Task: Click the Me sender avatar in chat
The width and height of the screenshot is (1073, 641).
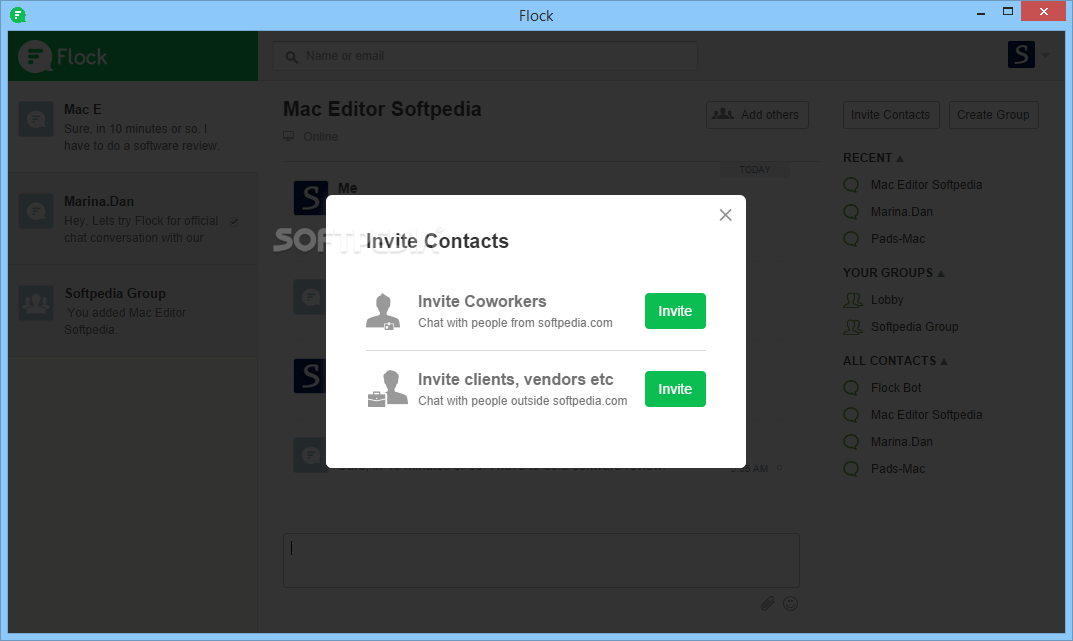Action: [310, 198]
